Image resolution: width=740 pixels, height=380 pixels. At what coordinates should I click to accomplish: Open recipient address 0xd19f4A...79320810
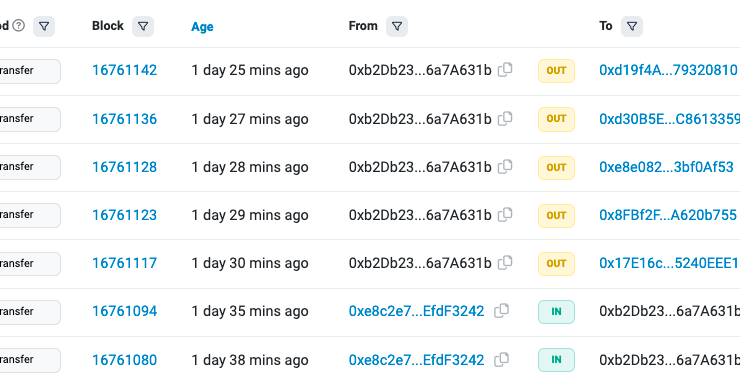click(668, 70)
